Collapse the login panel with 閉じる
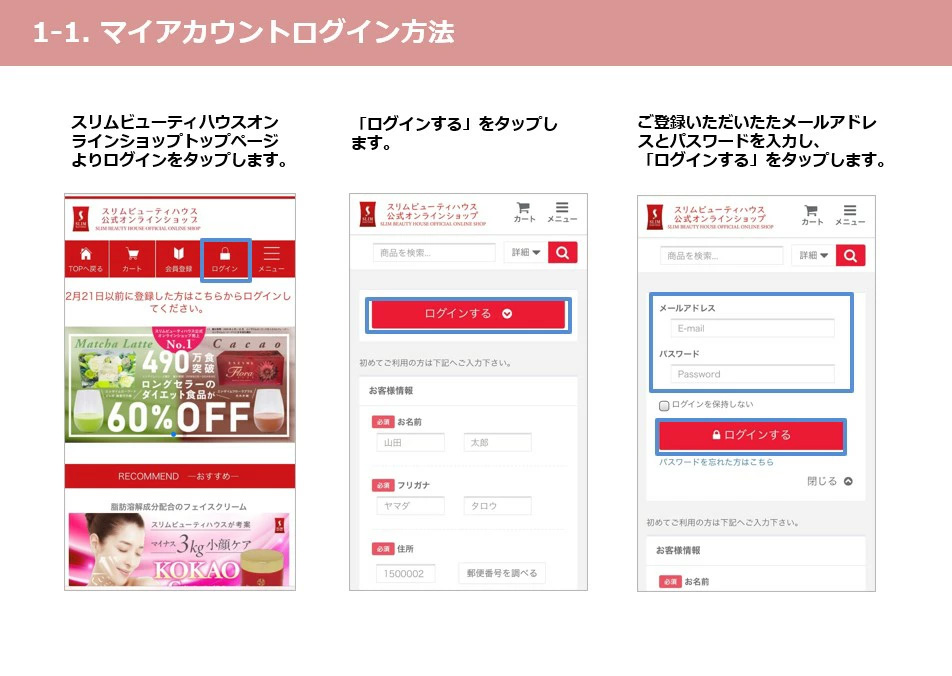Image resolution: width=952 pixels, height=676 pixels. [829, 481]
